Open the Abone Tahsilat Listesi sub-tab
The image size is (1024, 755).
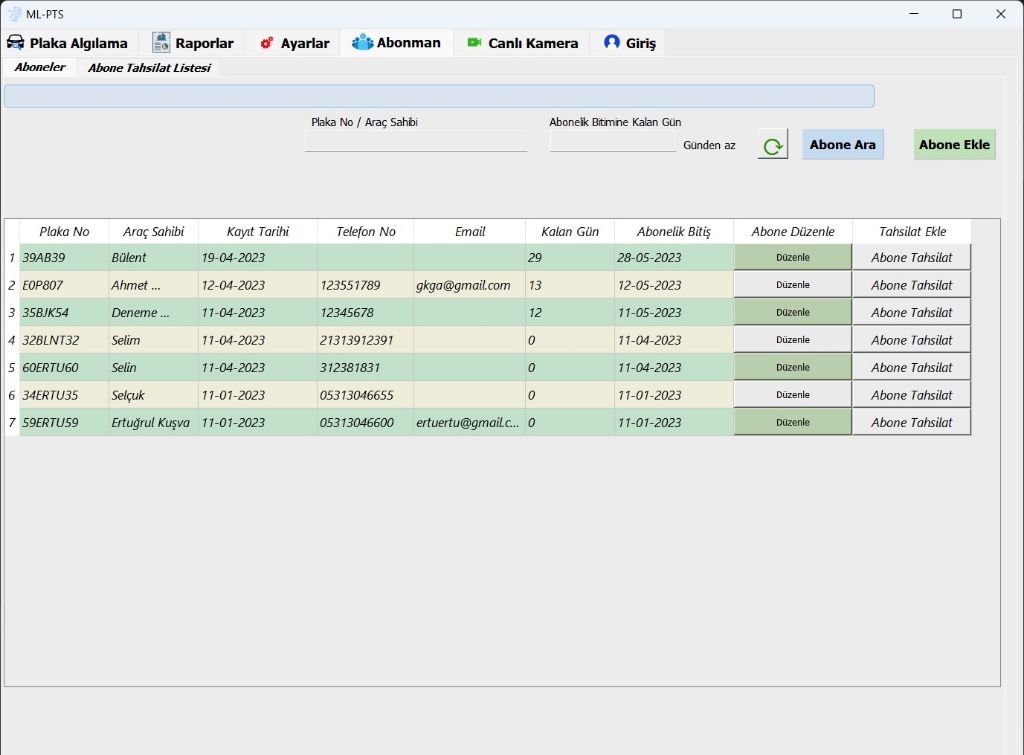click(149, 67)
